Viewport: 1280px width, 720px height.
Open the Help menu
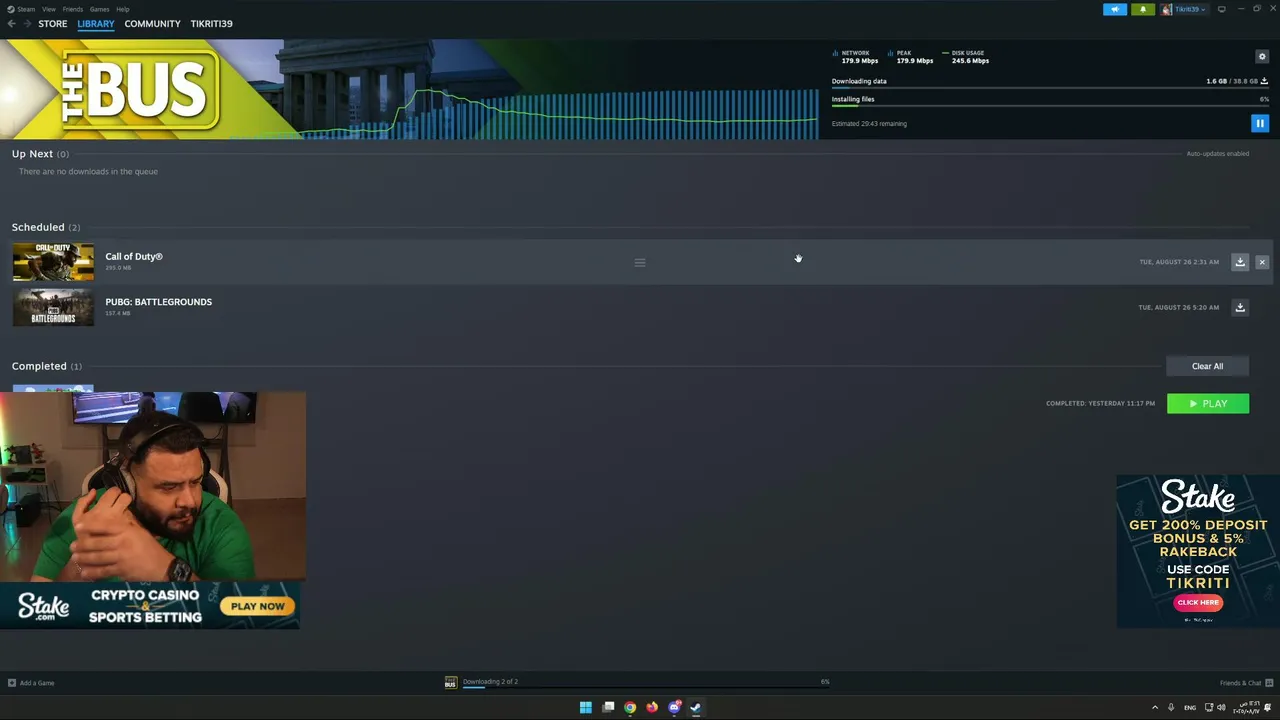point(122,9)
